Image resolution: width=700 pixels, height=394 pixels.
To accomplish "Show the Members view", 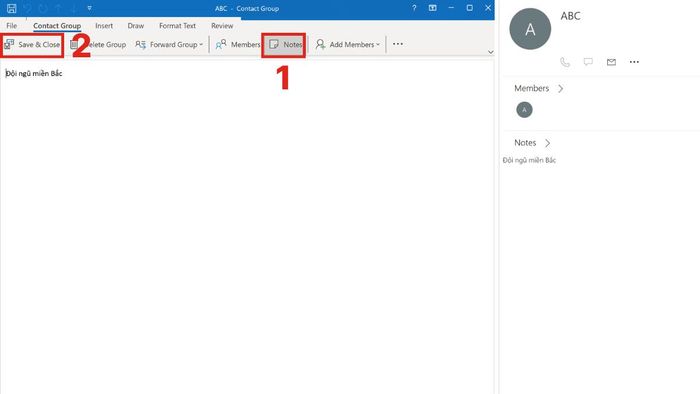I will click(238, 45).
